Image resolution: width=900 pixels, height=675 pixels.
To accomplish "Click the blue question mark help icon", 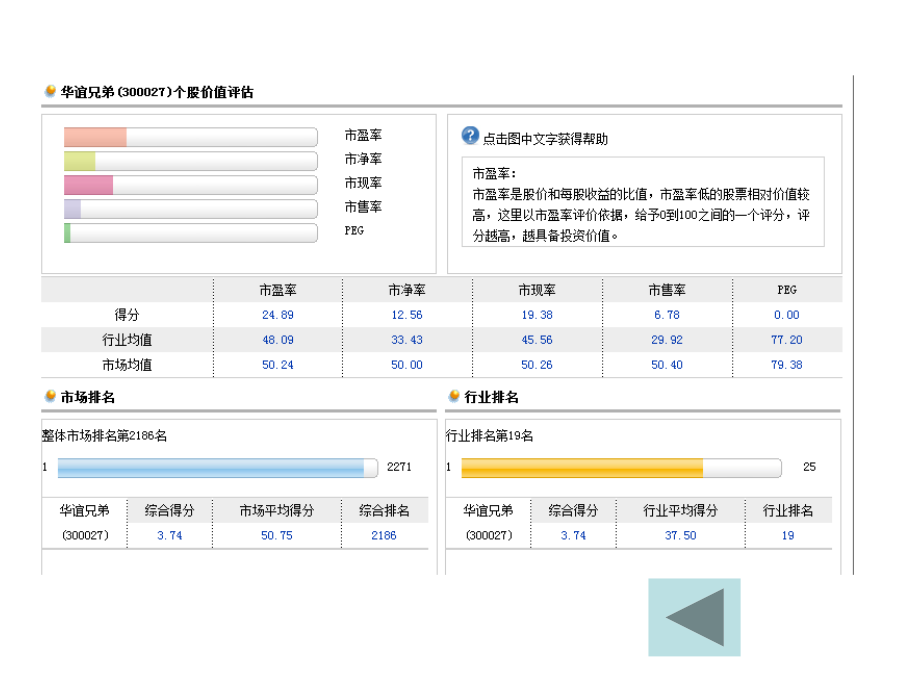I will [470, 136].
